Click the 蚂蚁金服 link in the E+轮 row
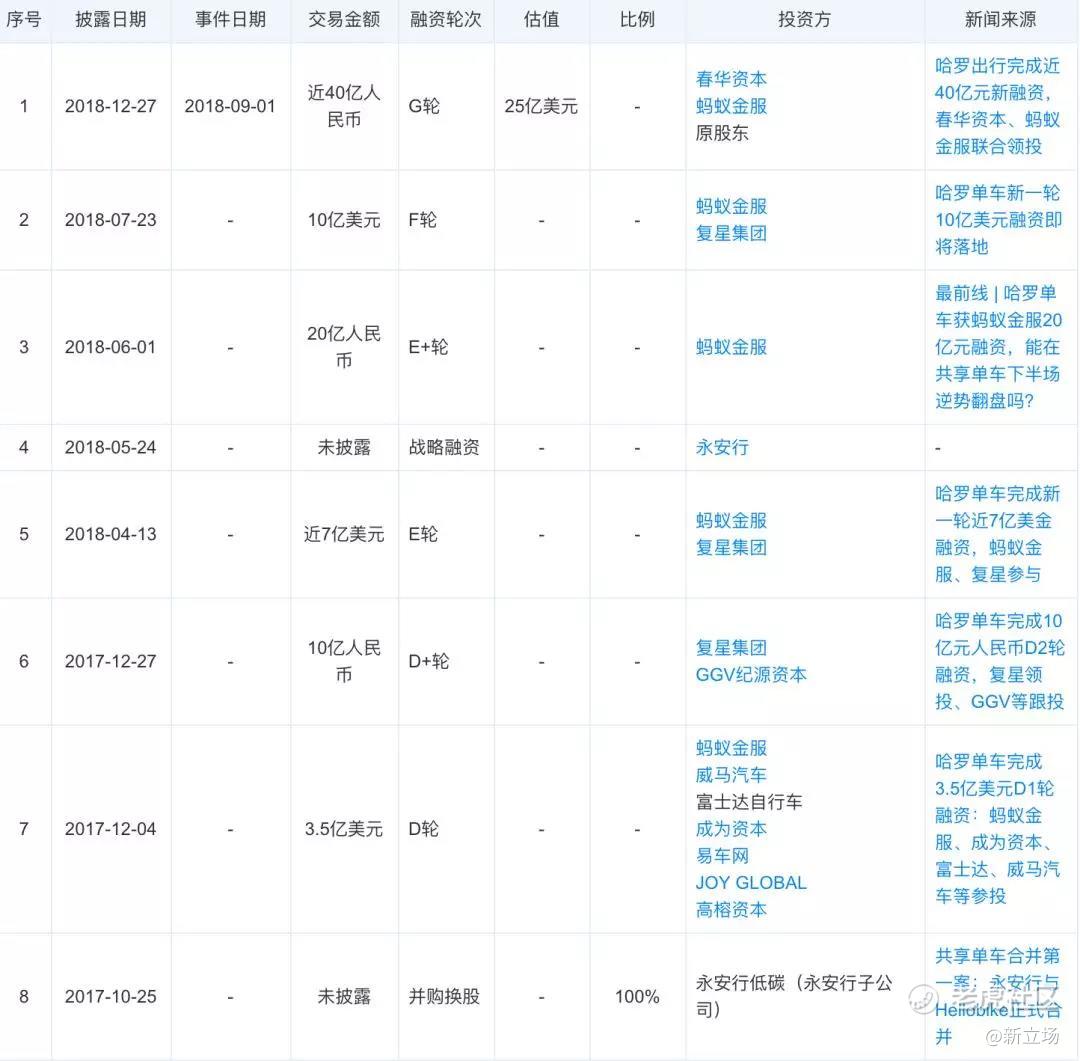This screenshot has width=1080, height=1061. coord(731,347)
